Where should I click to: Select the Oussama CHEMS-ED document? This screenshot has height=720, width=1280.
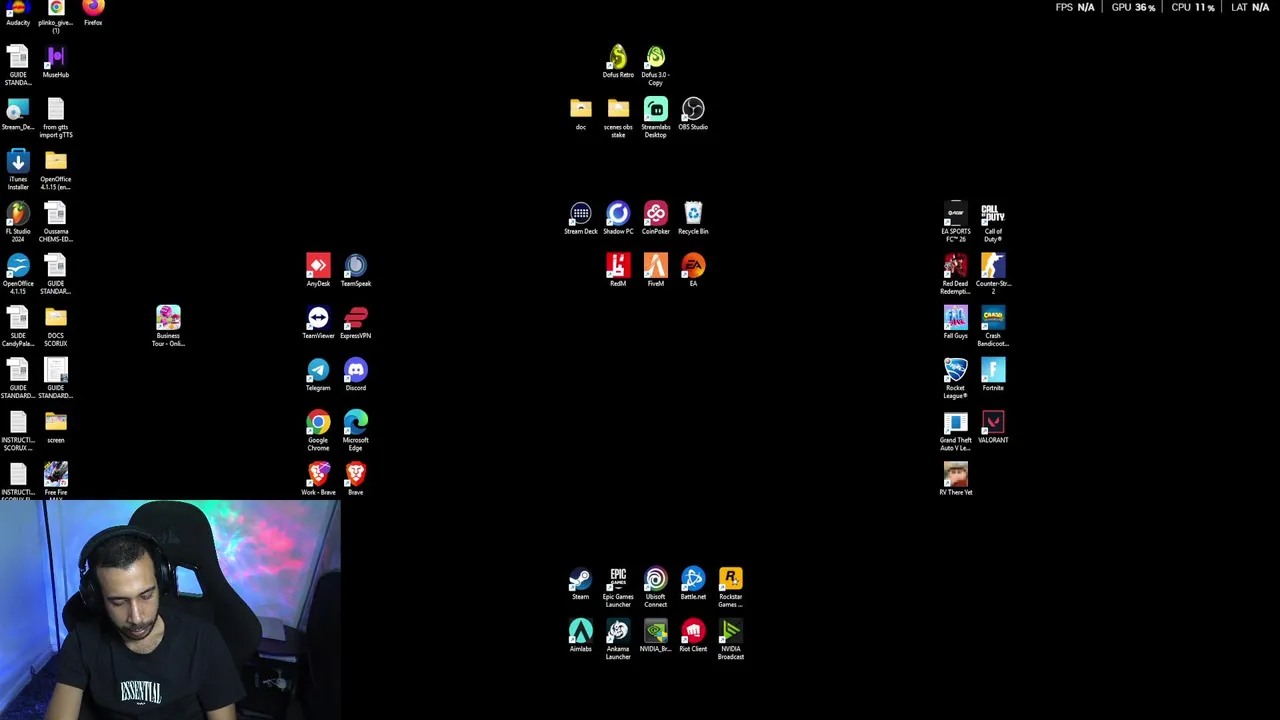56,222
